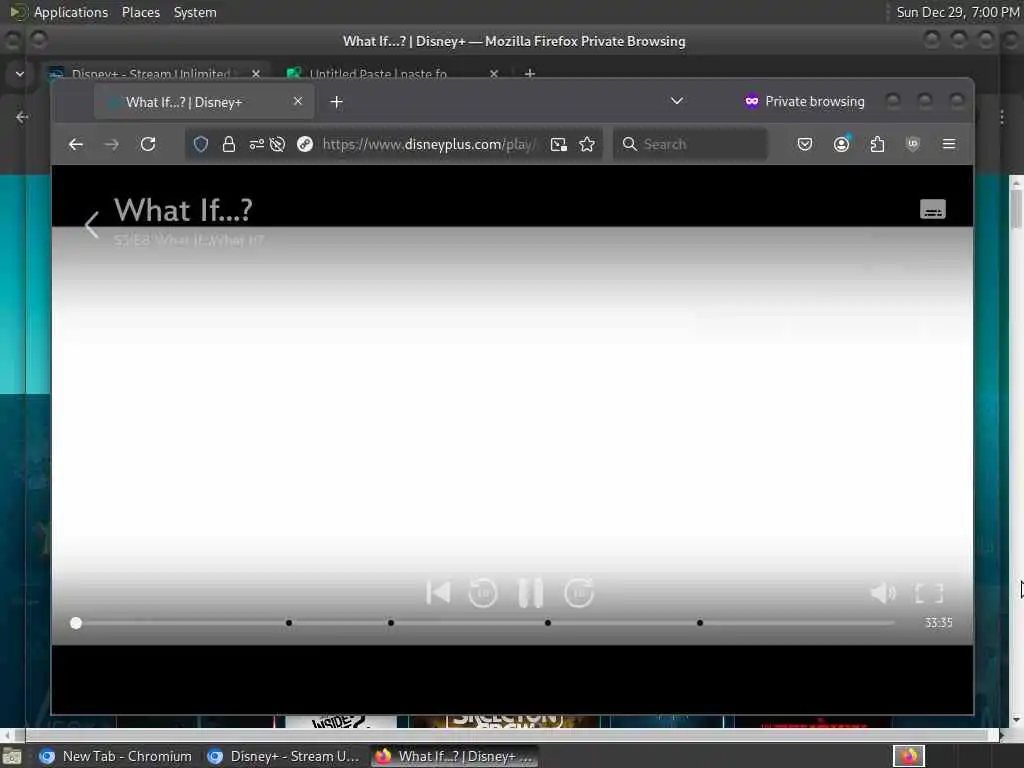This screenshot has height=768, width=1024.
Task: Click the autoplay blocked icon in address bar
Action: click(278, 144)
